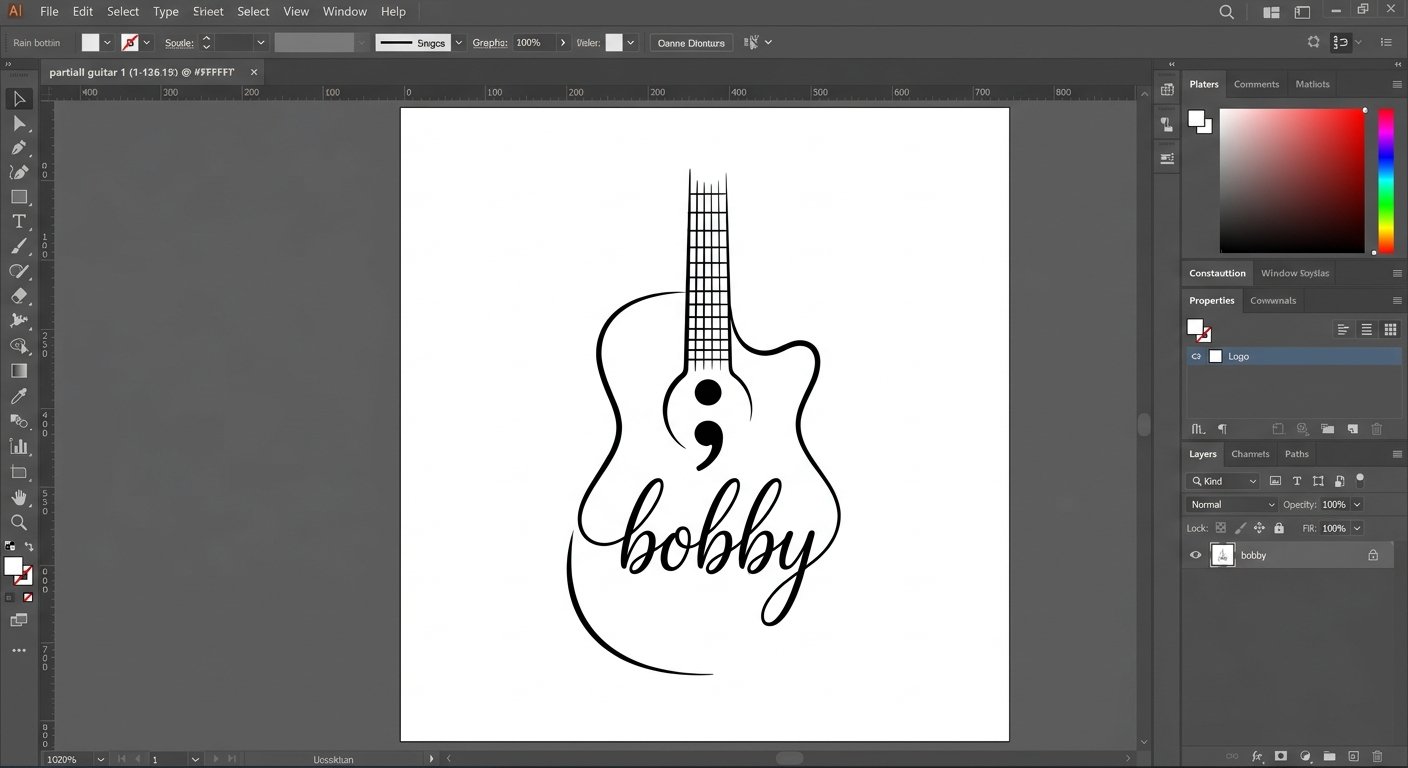Open the Arrange Documents icon
The height and width of the screenshot is (768, 1408).
(1272, 12)
